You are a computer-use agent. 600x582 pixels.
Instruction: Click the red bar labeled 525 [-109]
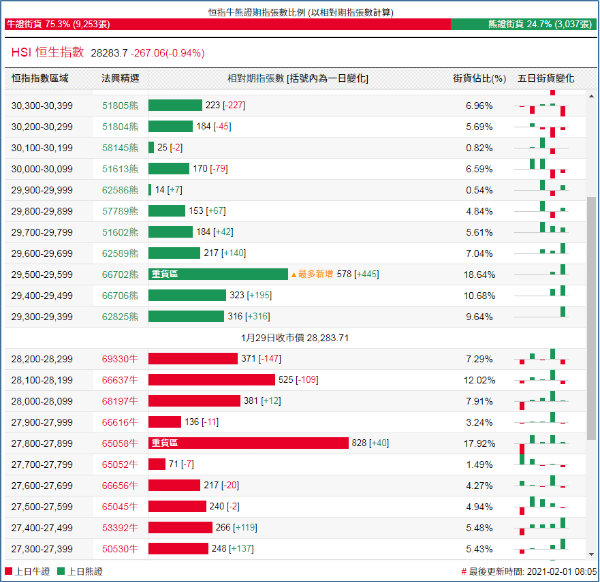click(212, 380)
